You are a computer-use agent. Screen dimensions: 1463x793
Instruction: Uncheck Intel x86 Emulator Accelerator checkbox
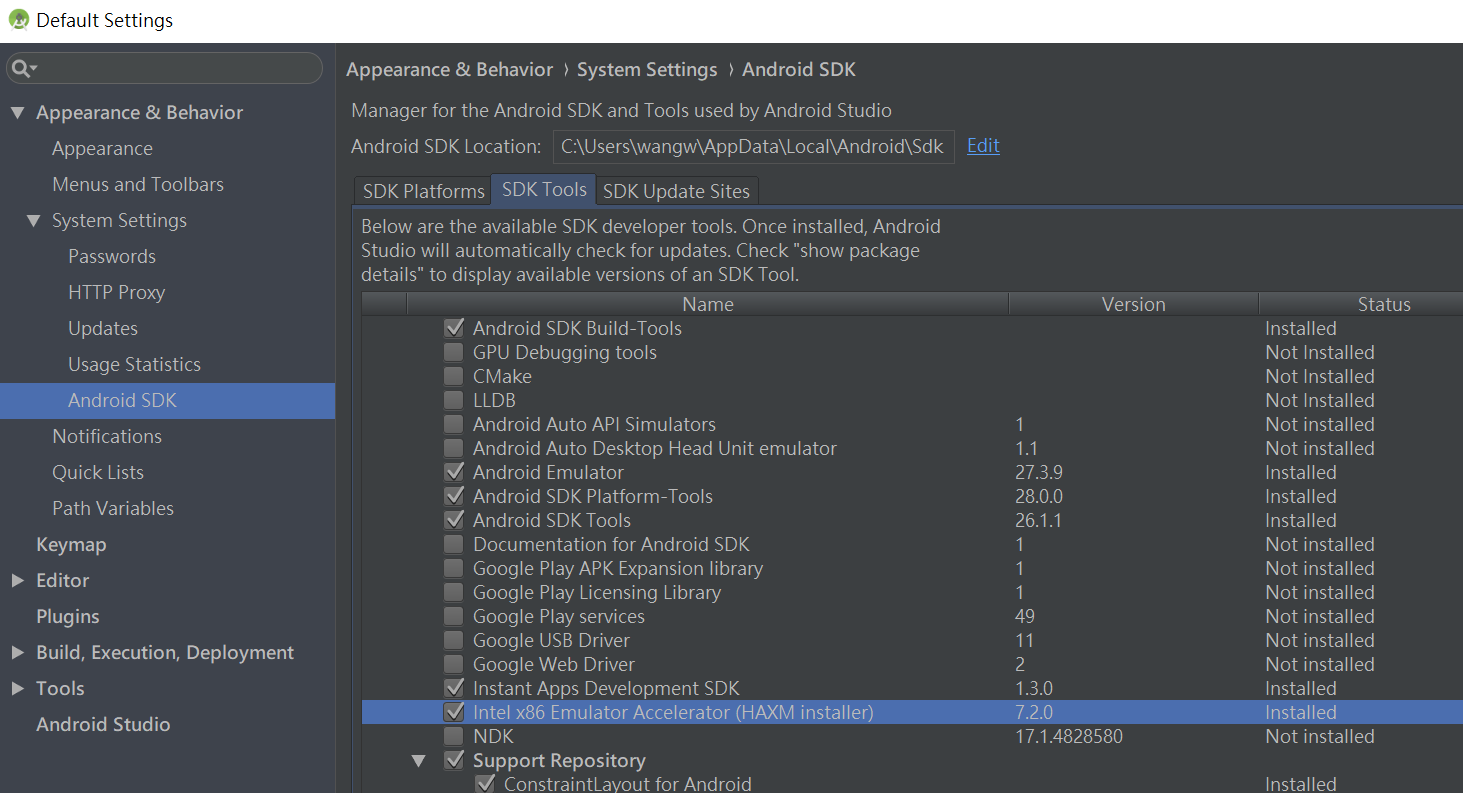pos(454,712)
